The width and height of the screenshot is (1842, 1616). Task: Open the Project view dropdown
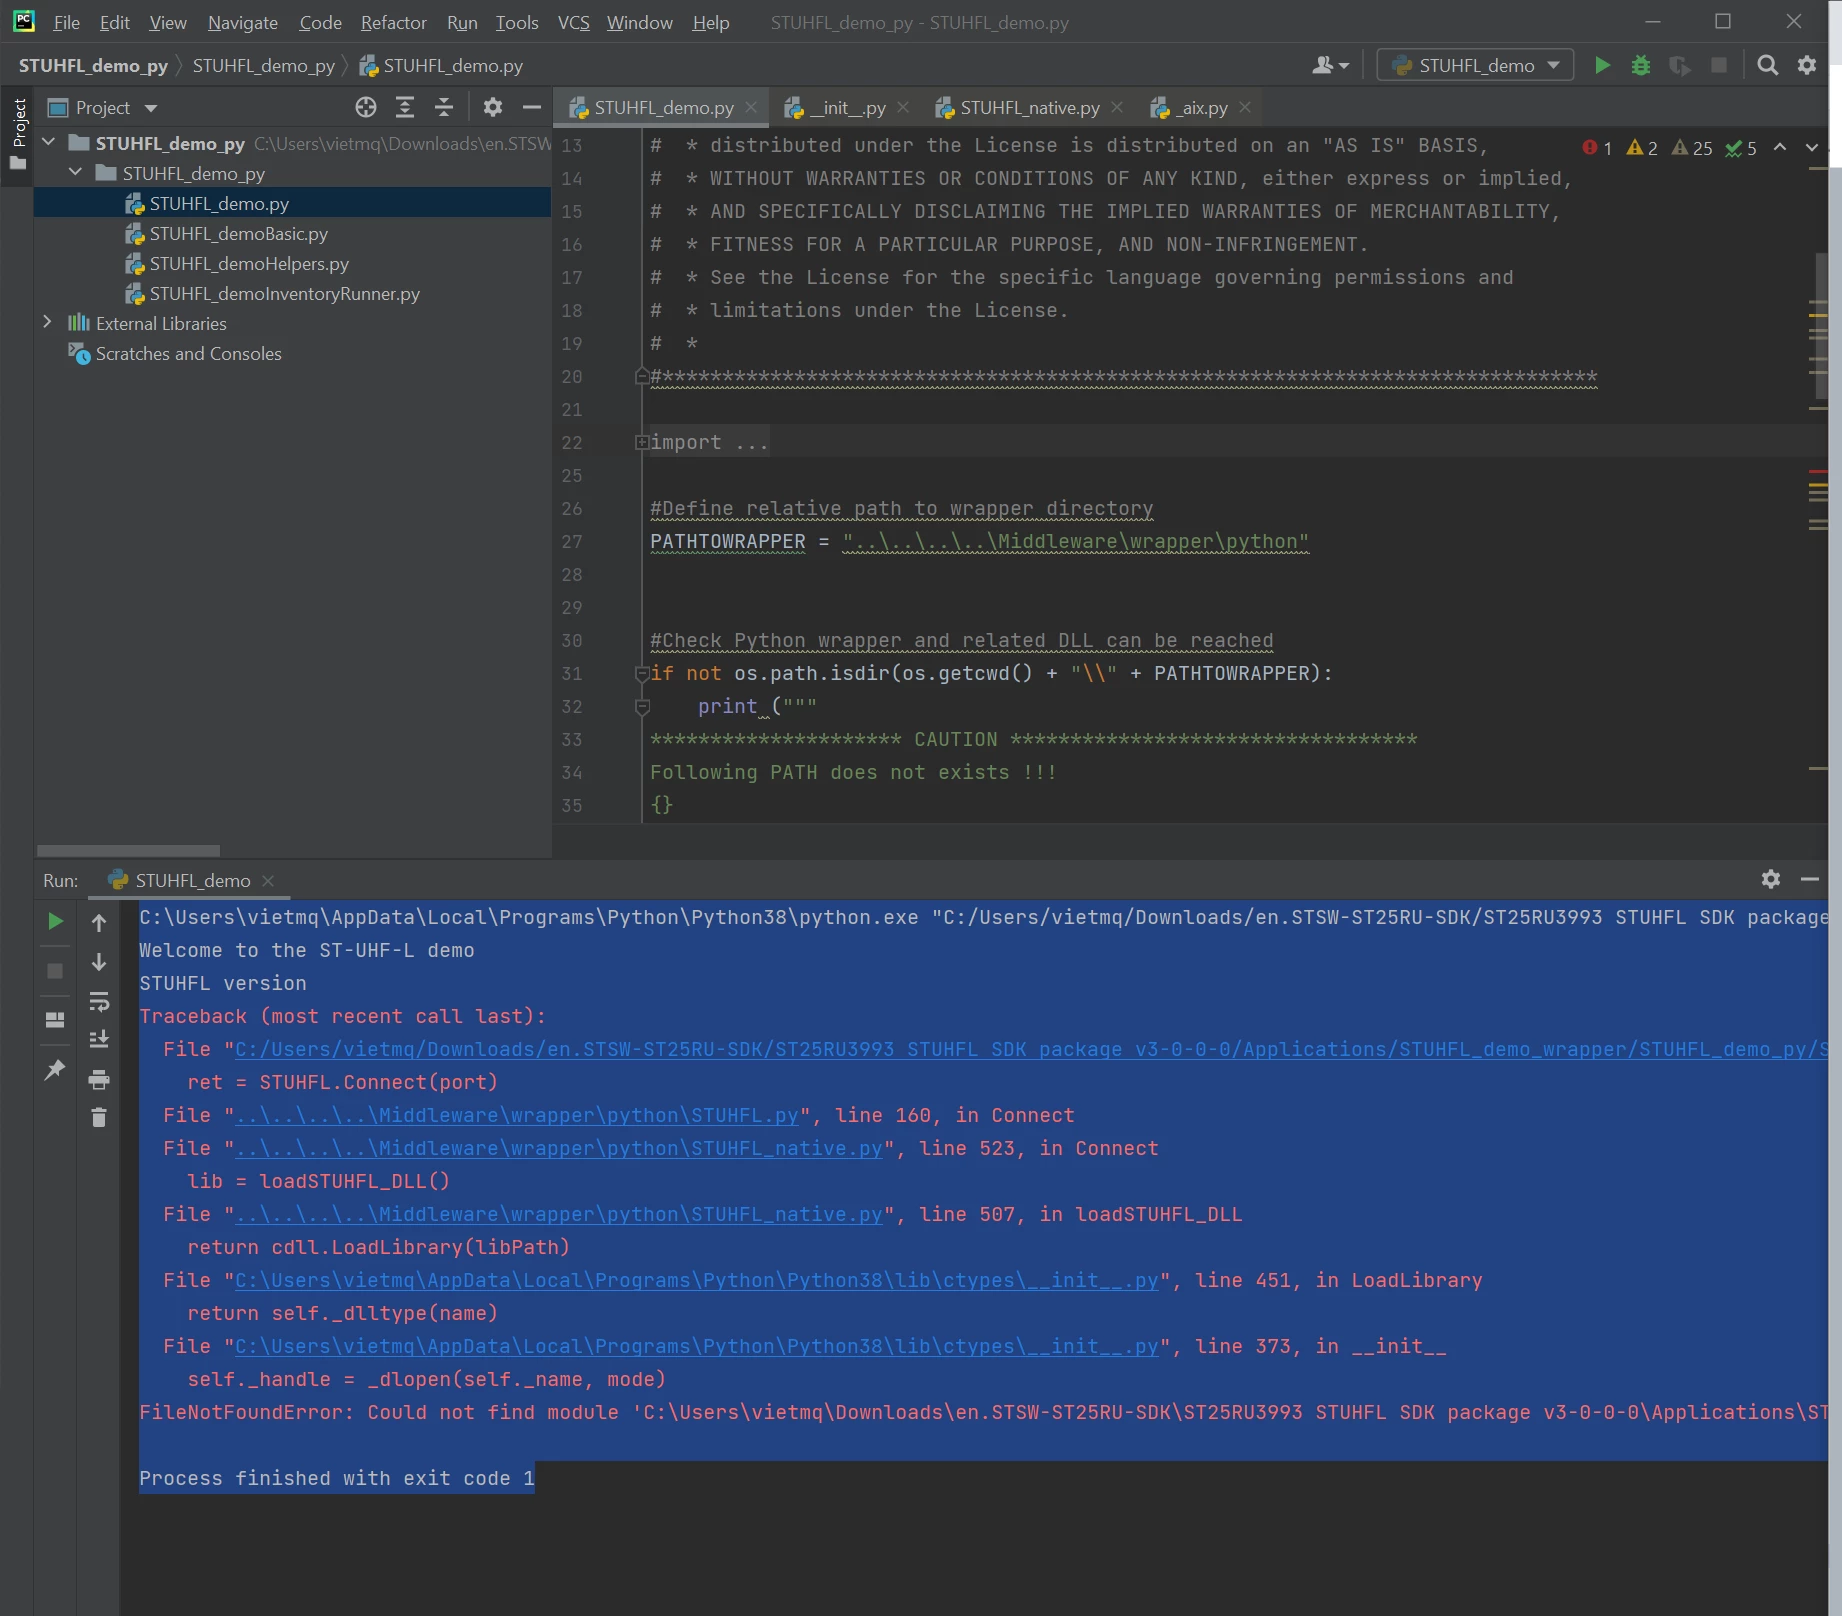point(103,107)
